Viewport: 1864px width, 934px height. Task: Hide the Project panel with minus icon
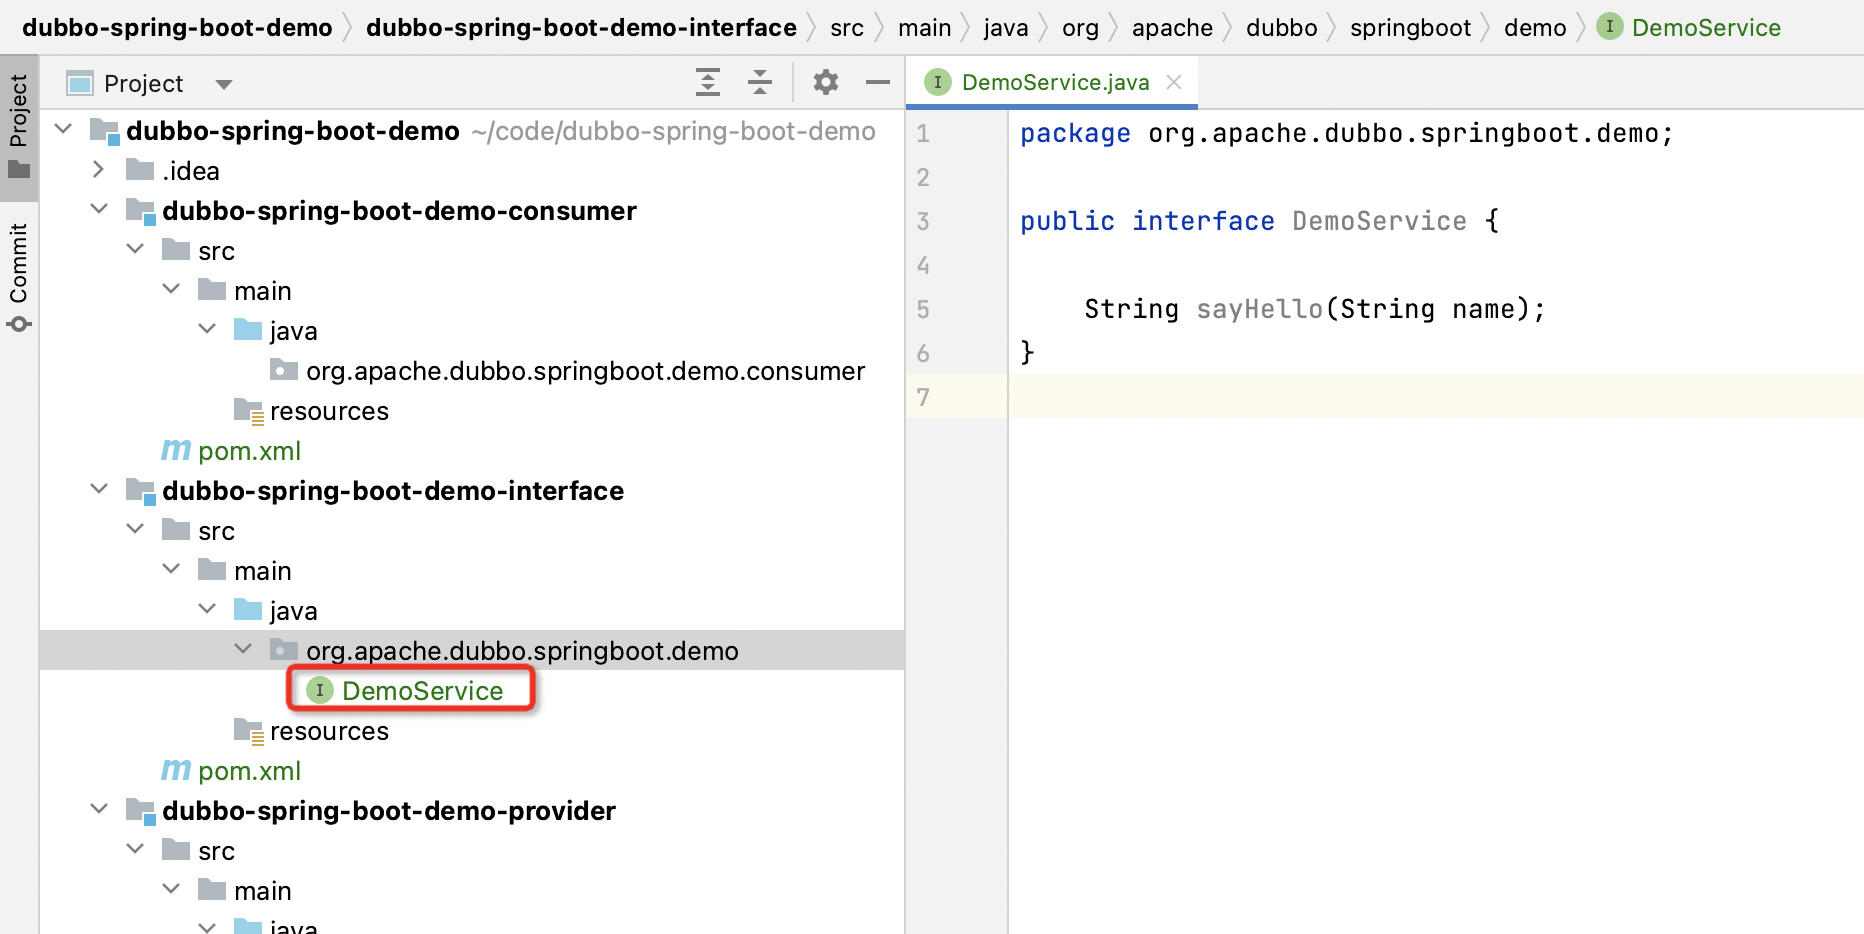pyautogui.click(x=878, y=83)
